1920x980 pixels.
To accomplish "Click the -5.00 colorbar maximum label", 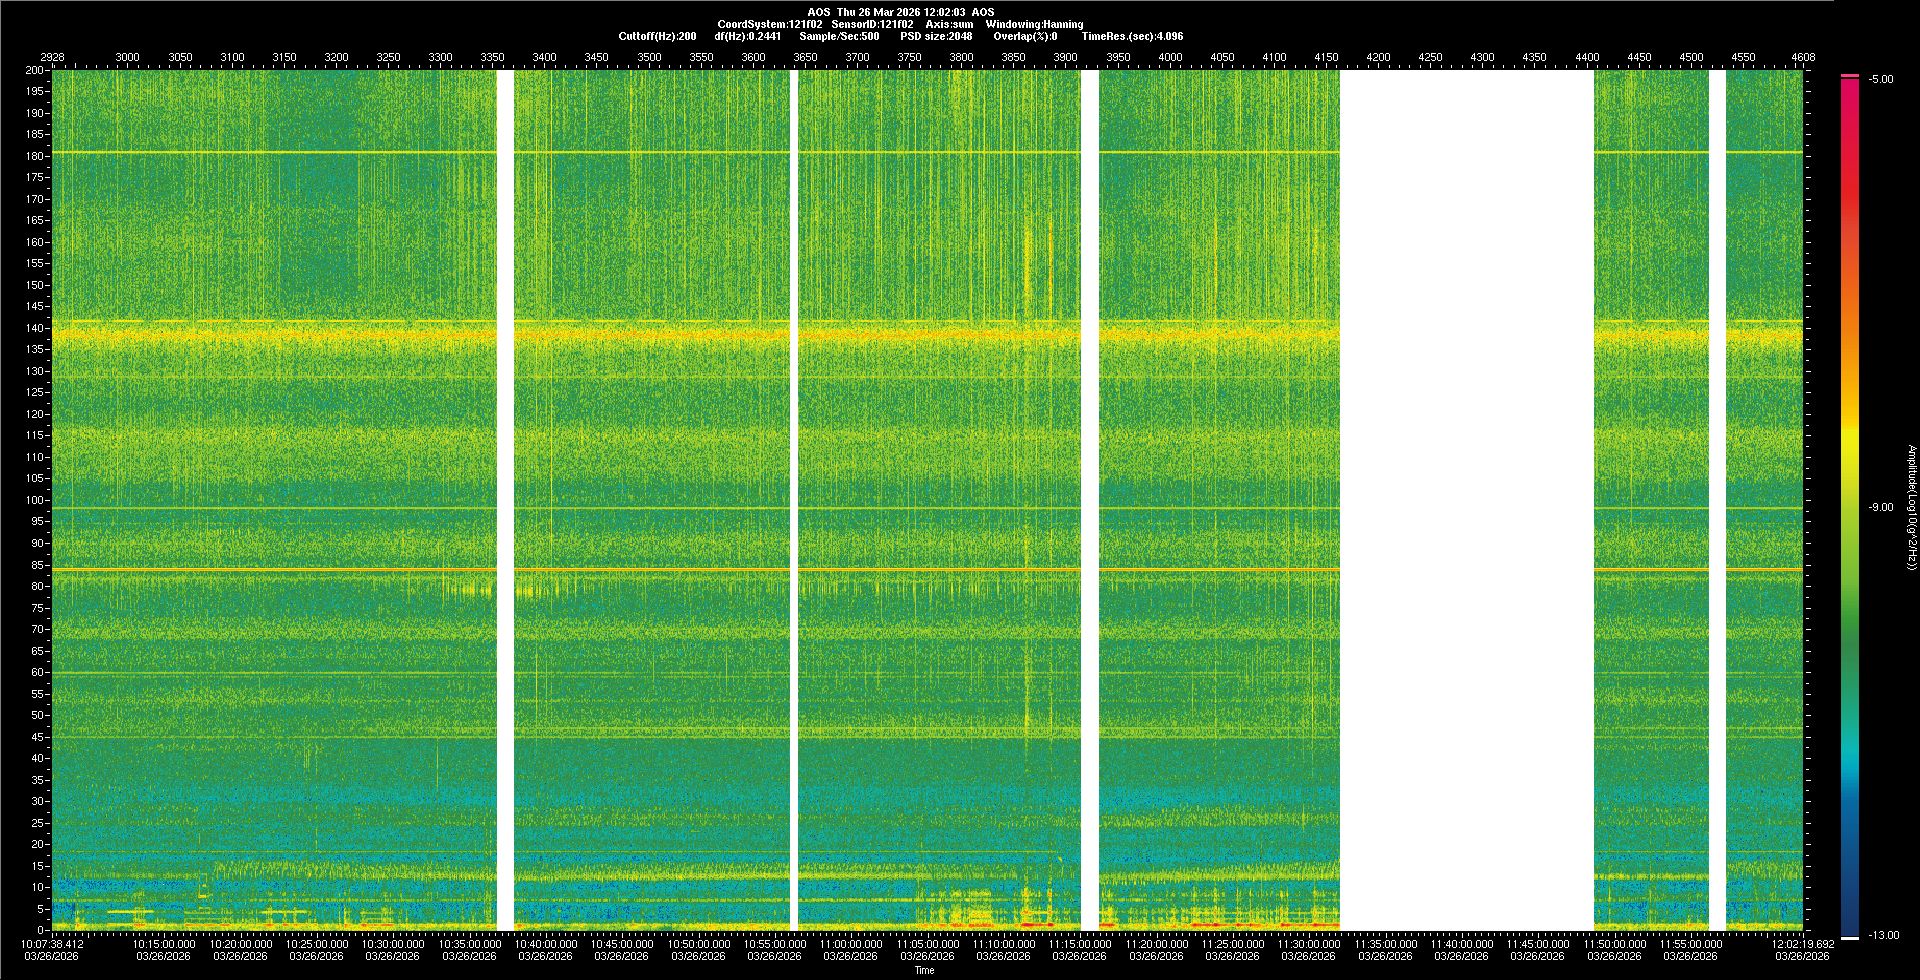I will [x=1881, y=79].
